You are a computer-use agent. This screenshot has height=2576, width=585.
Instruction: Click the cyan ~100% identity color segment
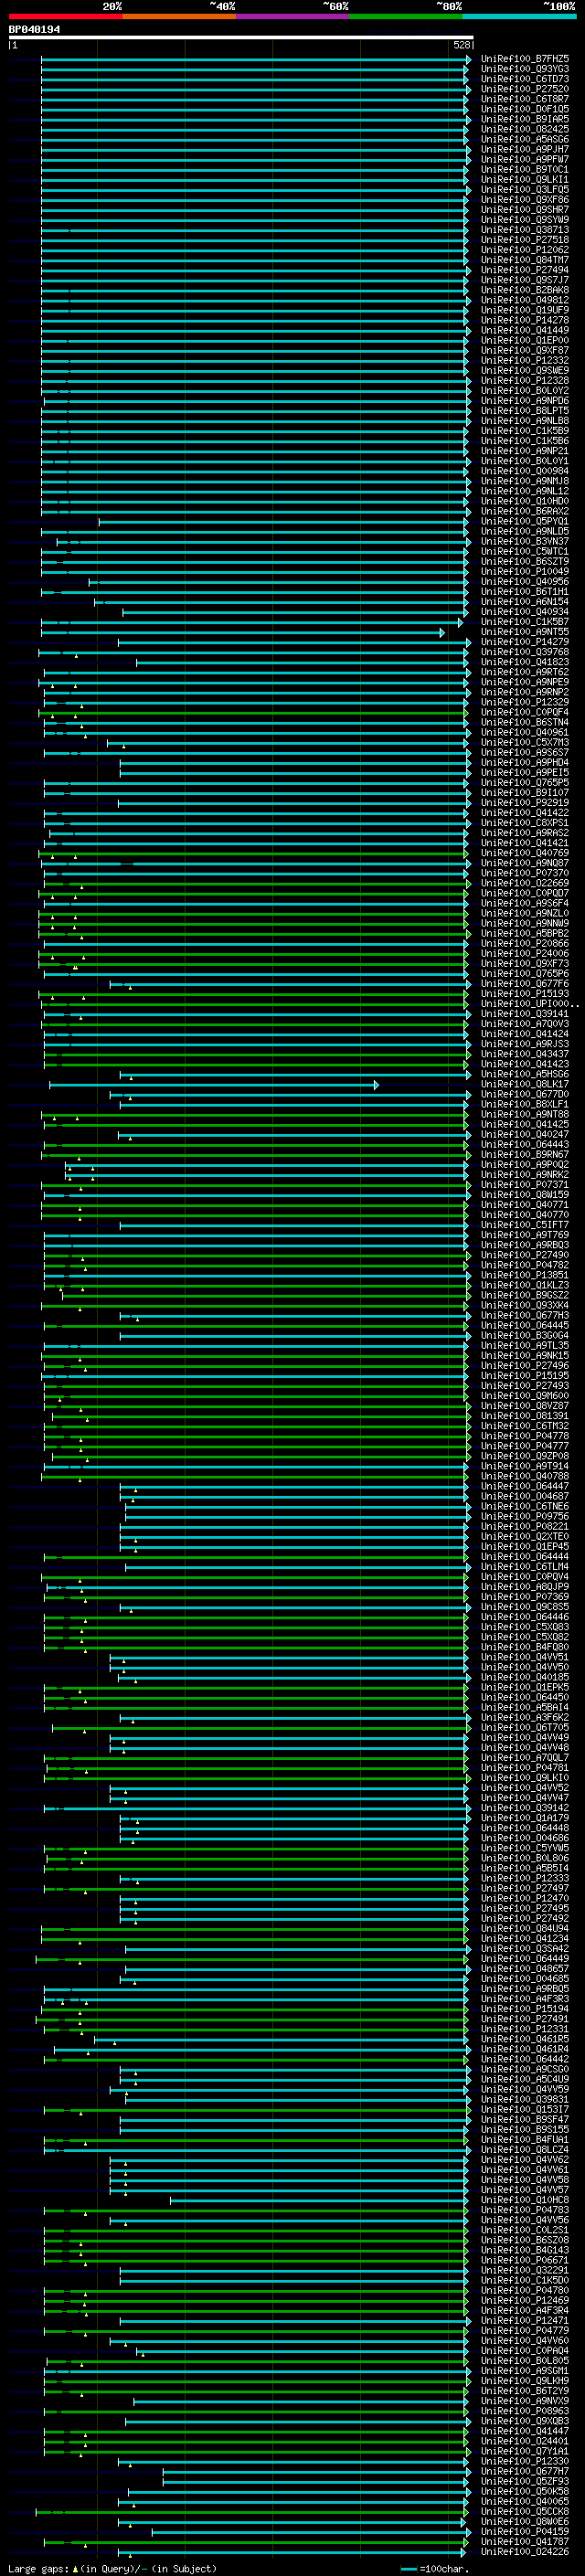tap(519, 16)
